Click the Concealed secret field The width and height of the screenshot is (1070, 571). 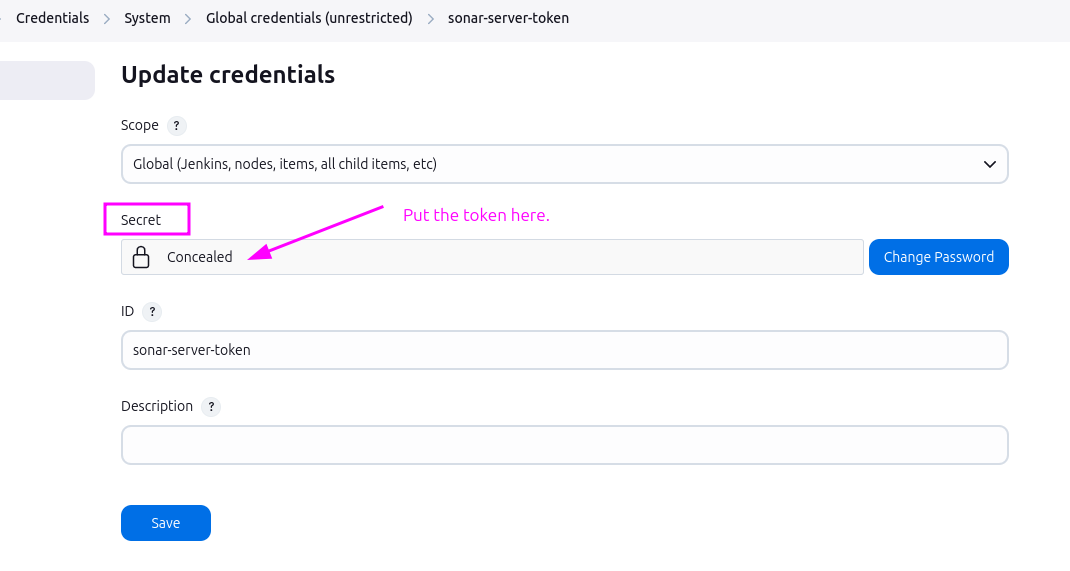coord(500,257)
